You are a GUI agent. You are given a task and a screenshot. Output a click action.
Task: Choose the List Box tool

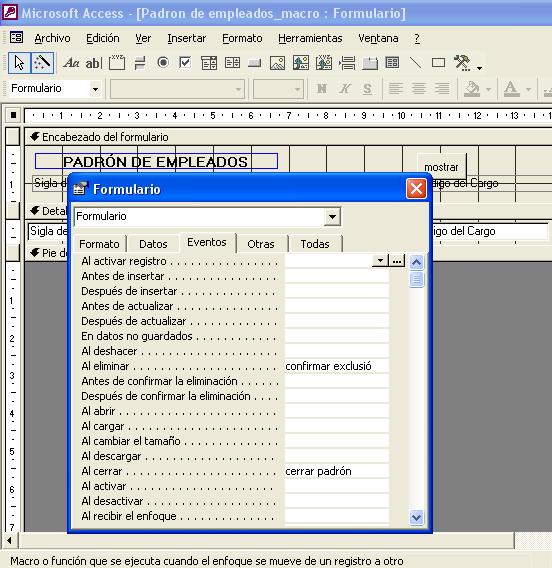coord(232,63)
